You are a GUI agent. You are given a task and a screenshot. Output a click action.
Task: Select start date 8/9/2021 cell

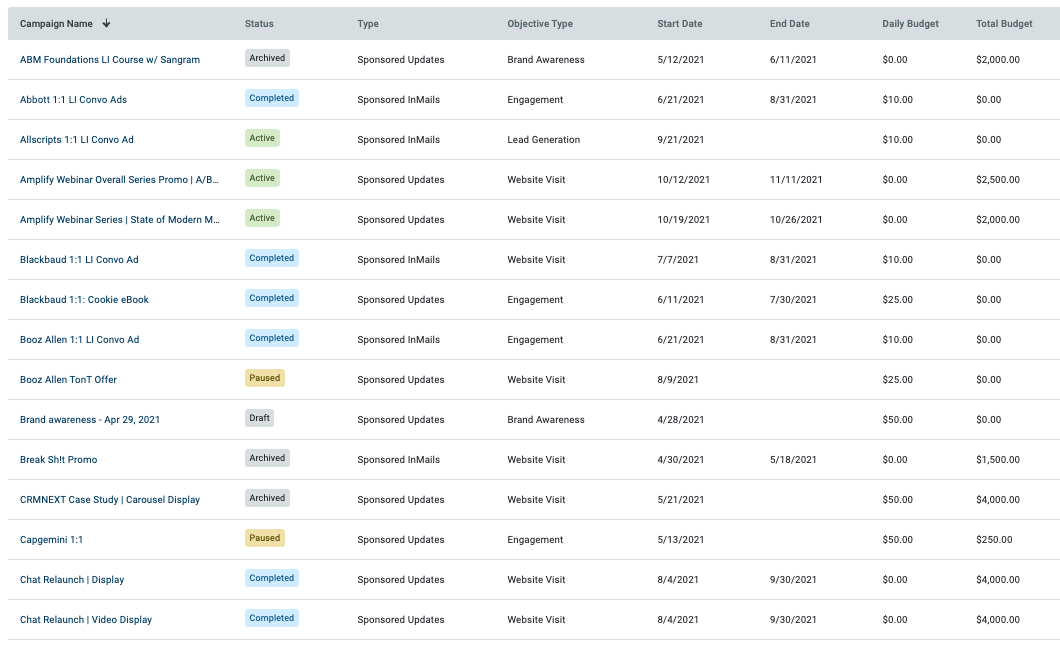pos(677,379)
